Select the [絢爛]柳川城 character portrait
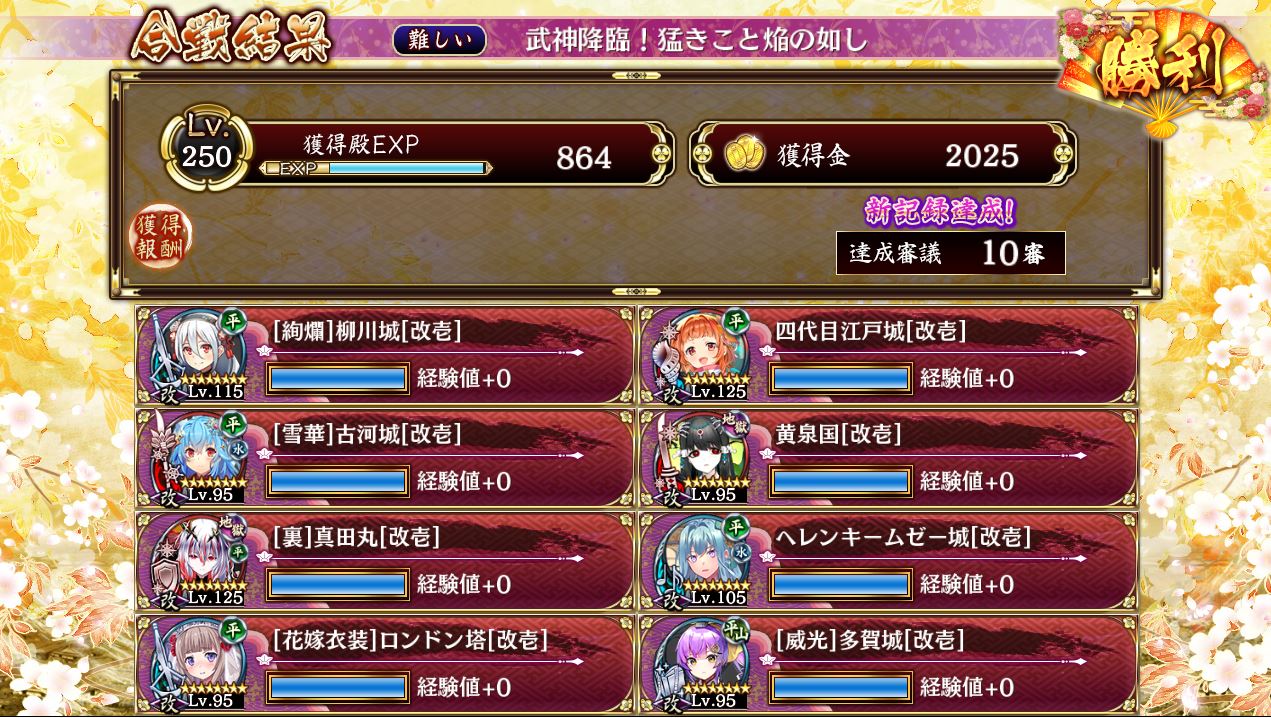 click(x=198, y=354)
